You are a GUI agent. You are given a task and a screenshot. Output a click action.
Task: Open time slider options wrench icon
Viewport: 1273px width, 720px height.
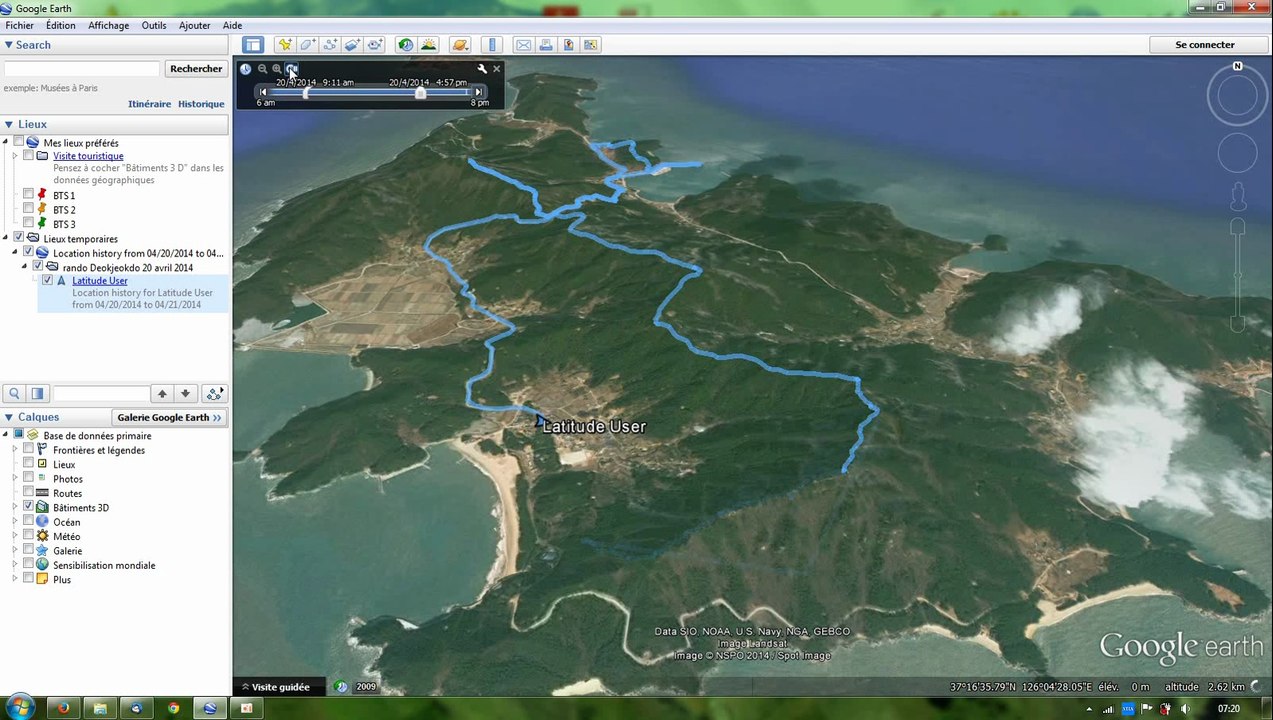(482, 69)
